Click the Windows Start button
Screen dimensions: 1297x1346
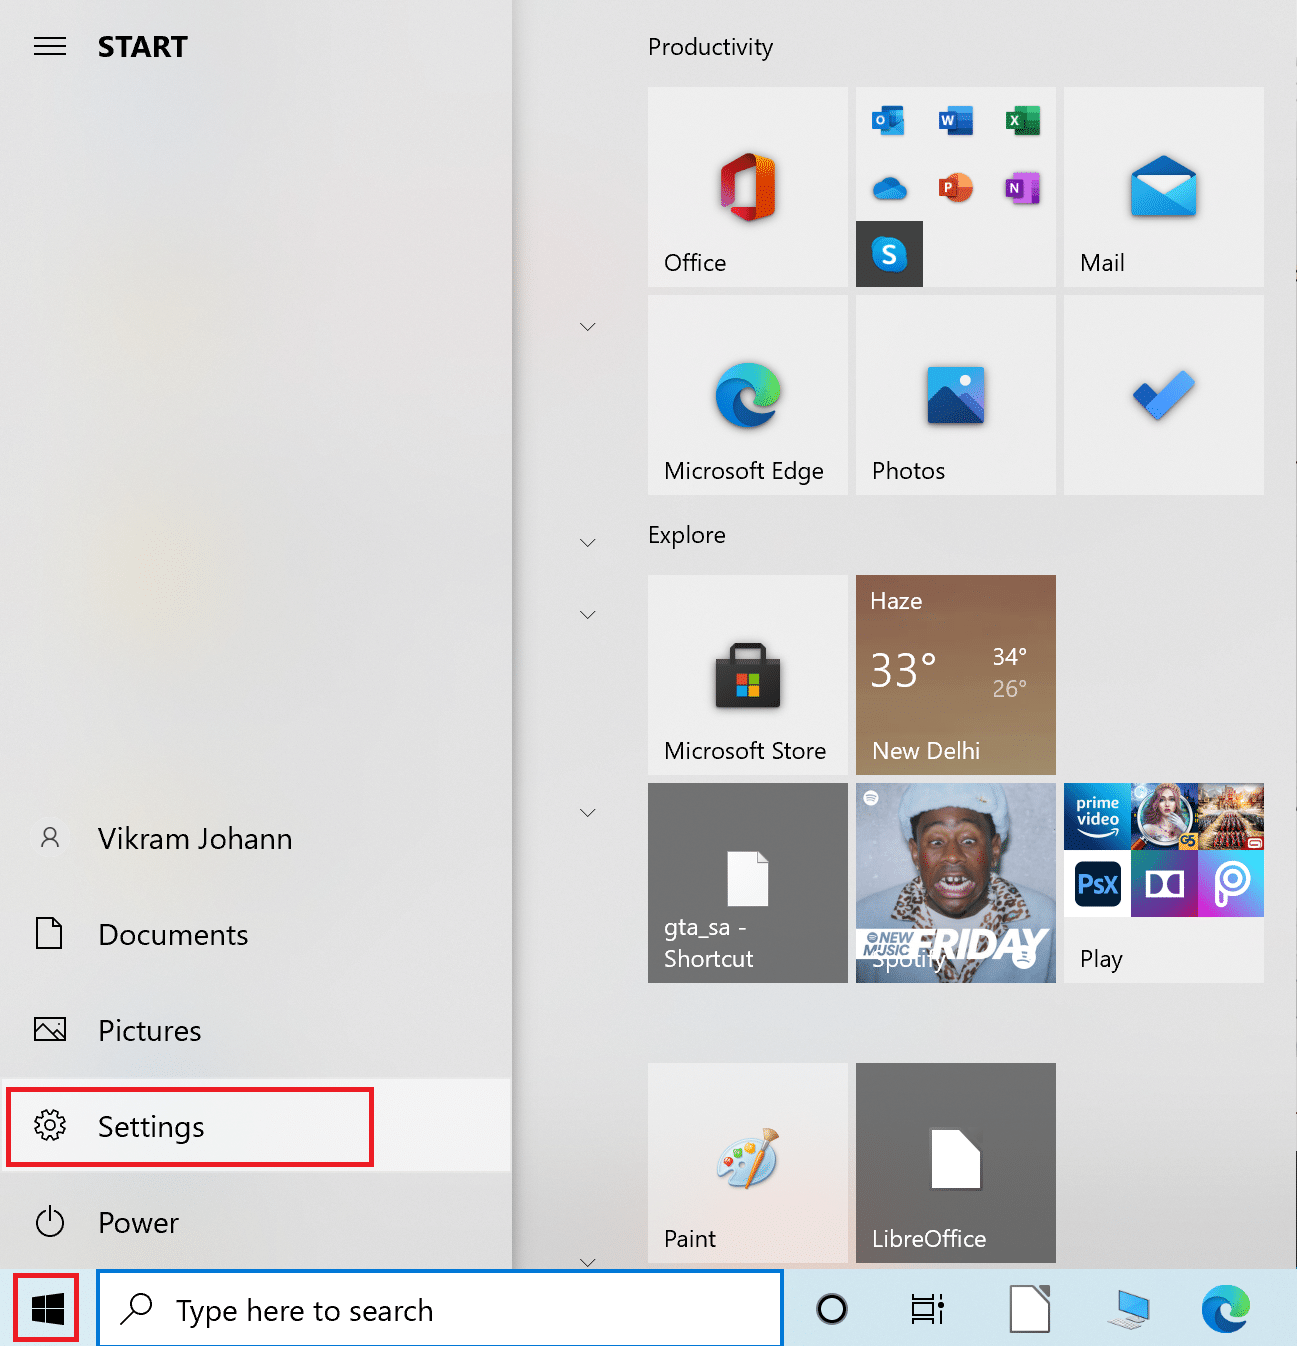click(x=47, y=1308)
